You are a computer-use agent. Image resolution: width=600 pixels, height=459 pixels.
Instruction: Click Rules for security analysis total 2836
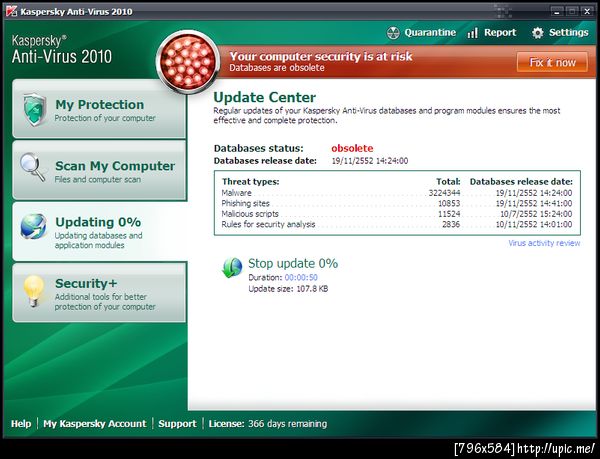click(x=451, y=225)
